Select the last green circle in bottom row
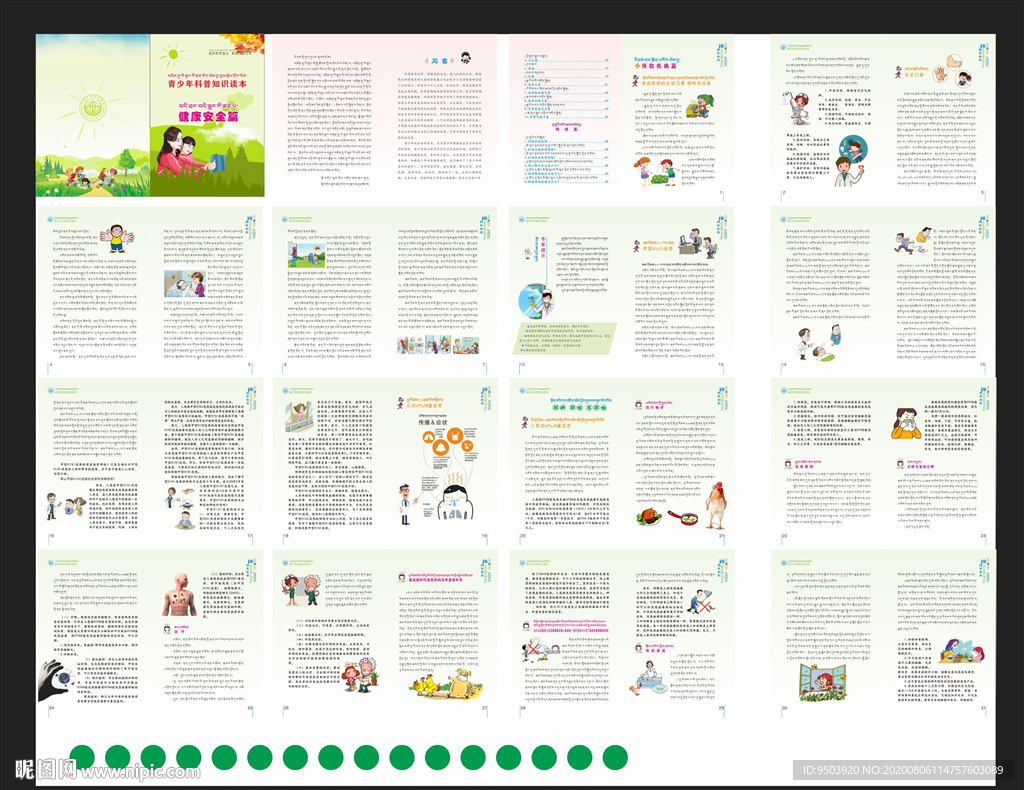 click(x=615, y=758)
